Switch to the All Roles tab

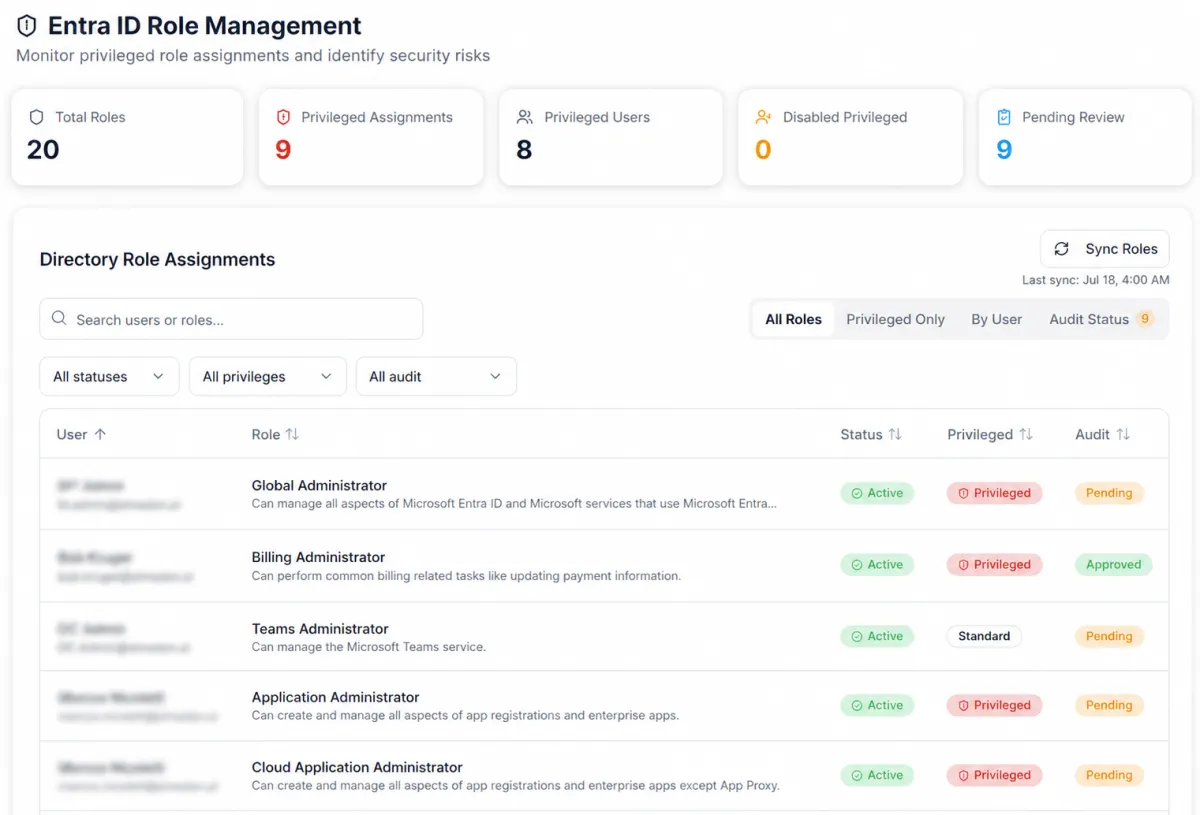point(793,319)
